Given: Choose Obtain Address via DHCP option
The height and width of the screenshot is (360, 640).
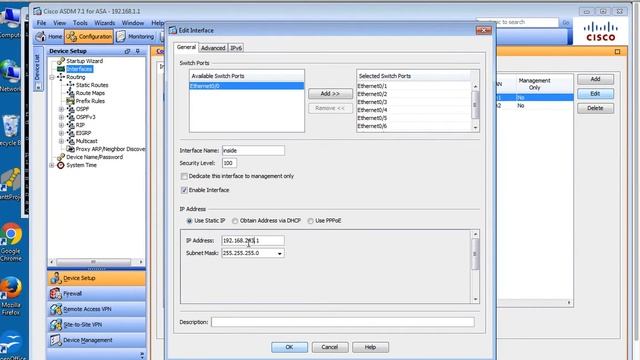Looking at the screenshot, I should [x=235, y=221].
